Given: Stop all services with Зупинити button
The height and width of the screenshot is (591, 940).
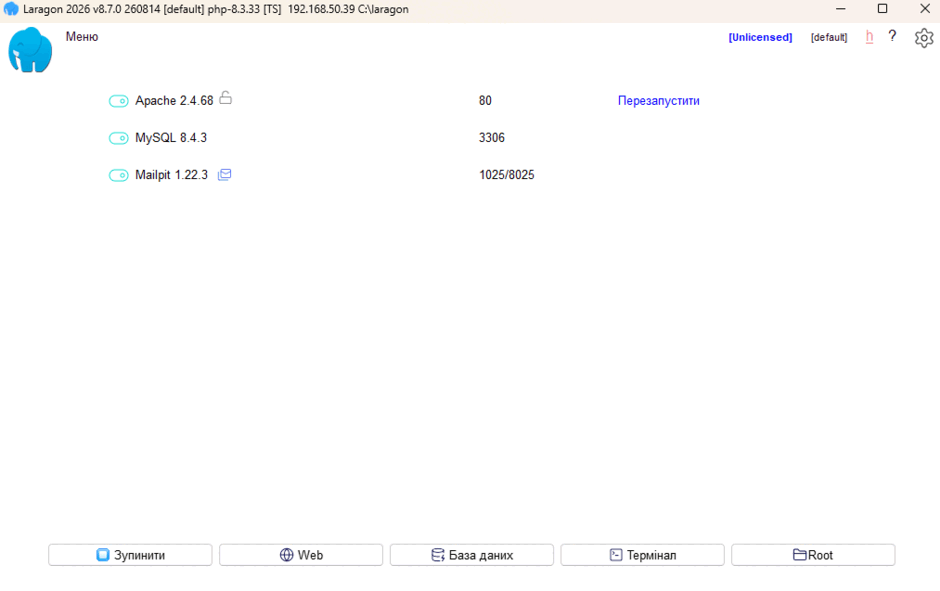Looking at the screenshot, I should click(130, 555).
